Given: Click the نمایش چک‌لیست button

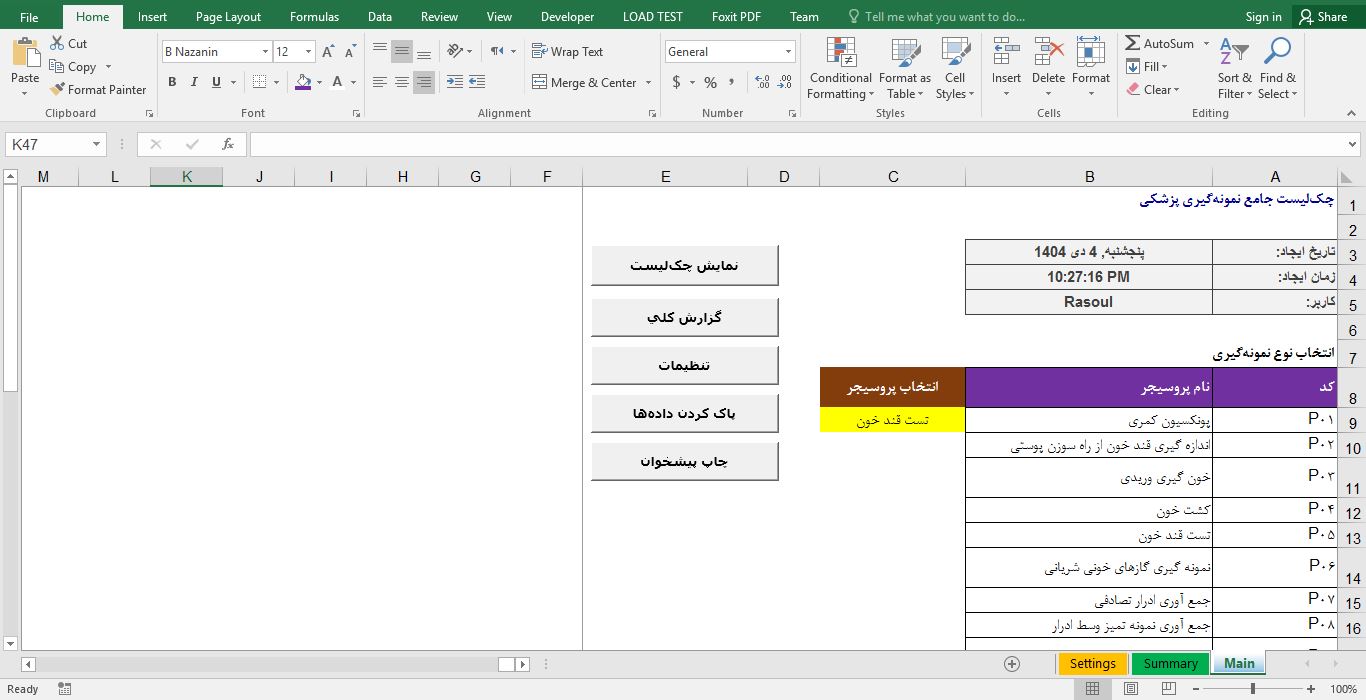Looking at the screenshot, I should pyautogui.click(x=684, y=266).
